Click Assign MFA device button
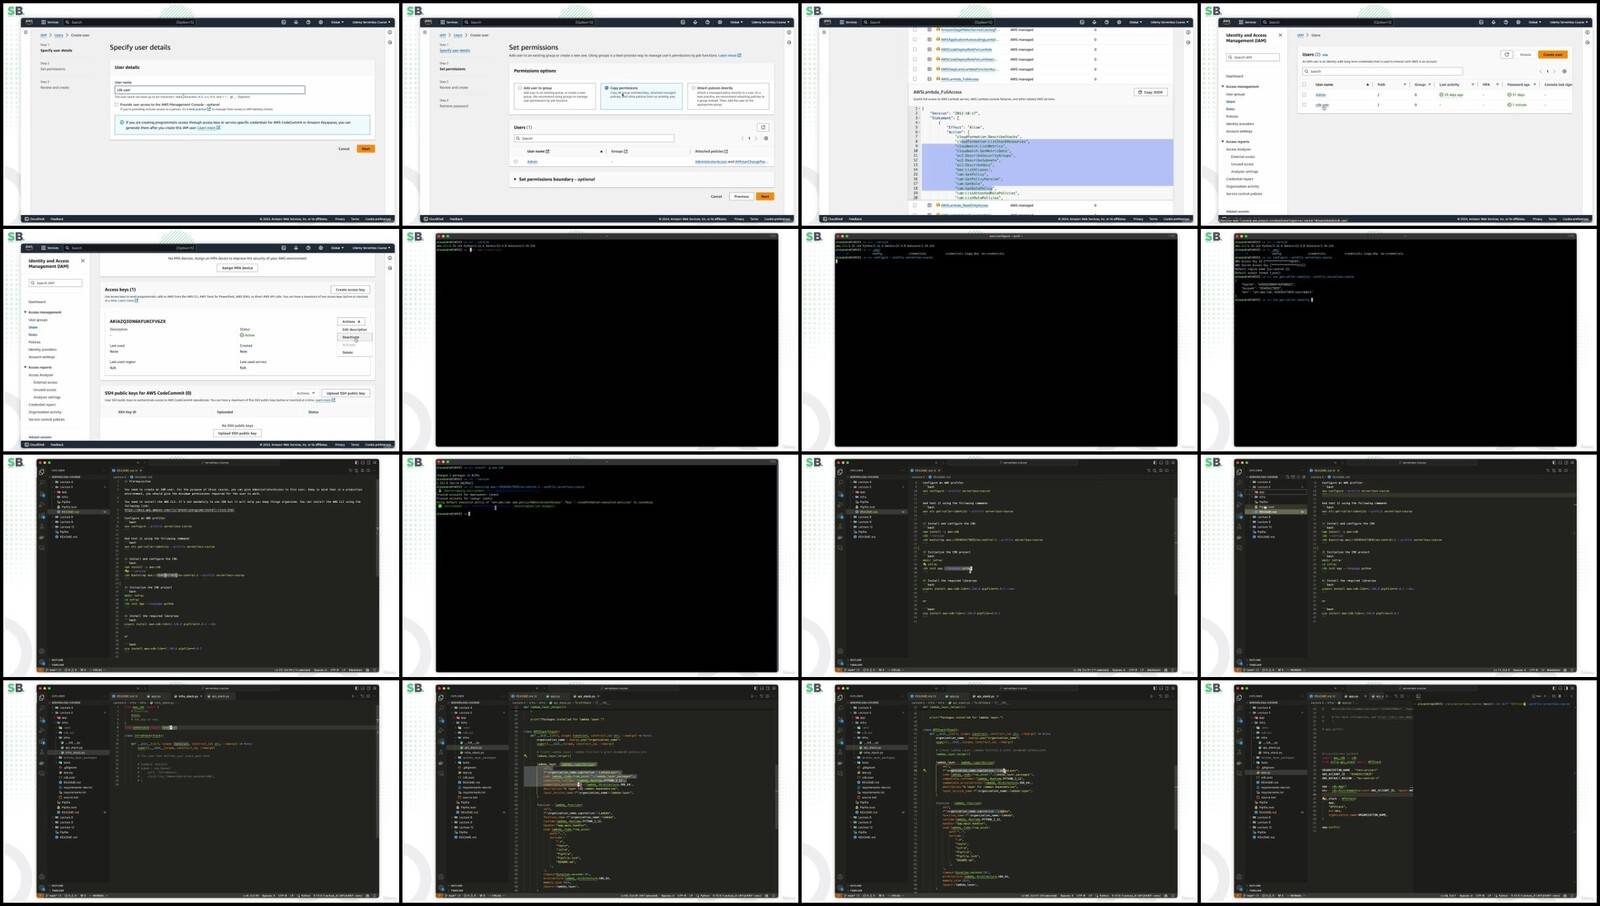Image resolution: width=1600 pixels, height=906 pixels. click(237, 268)
